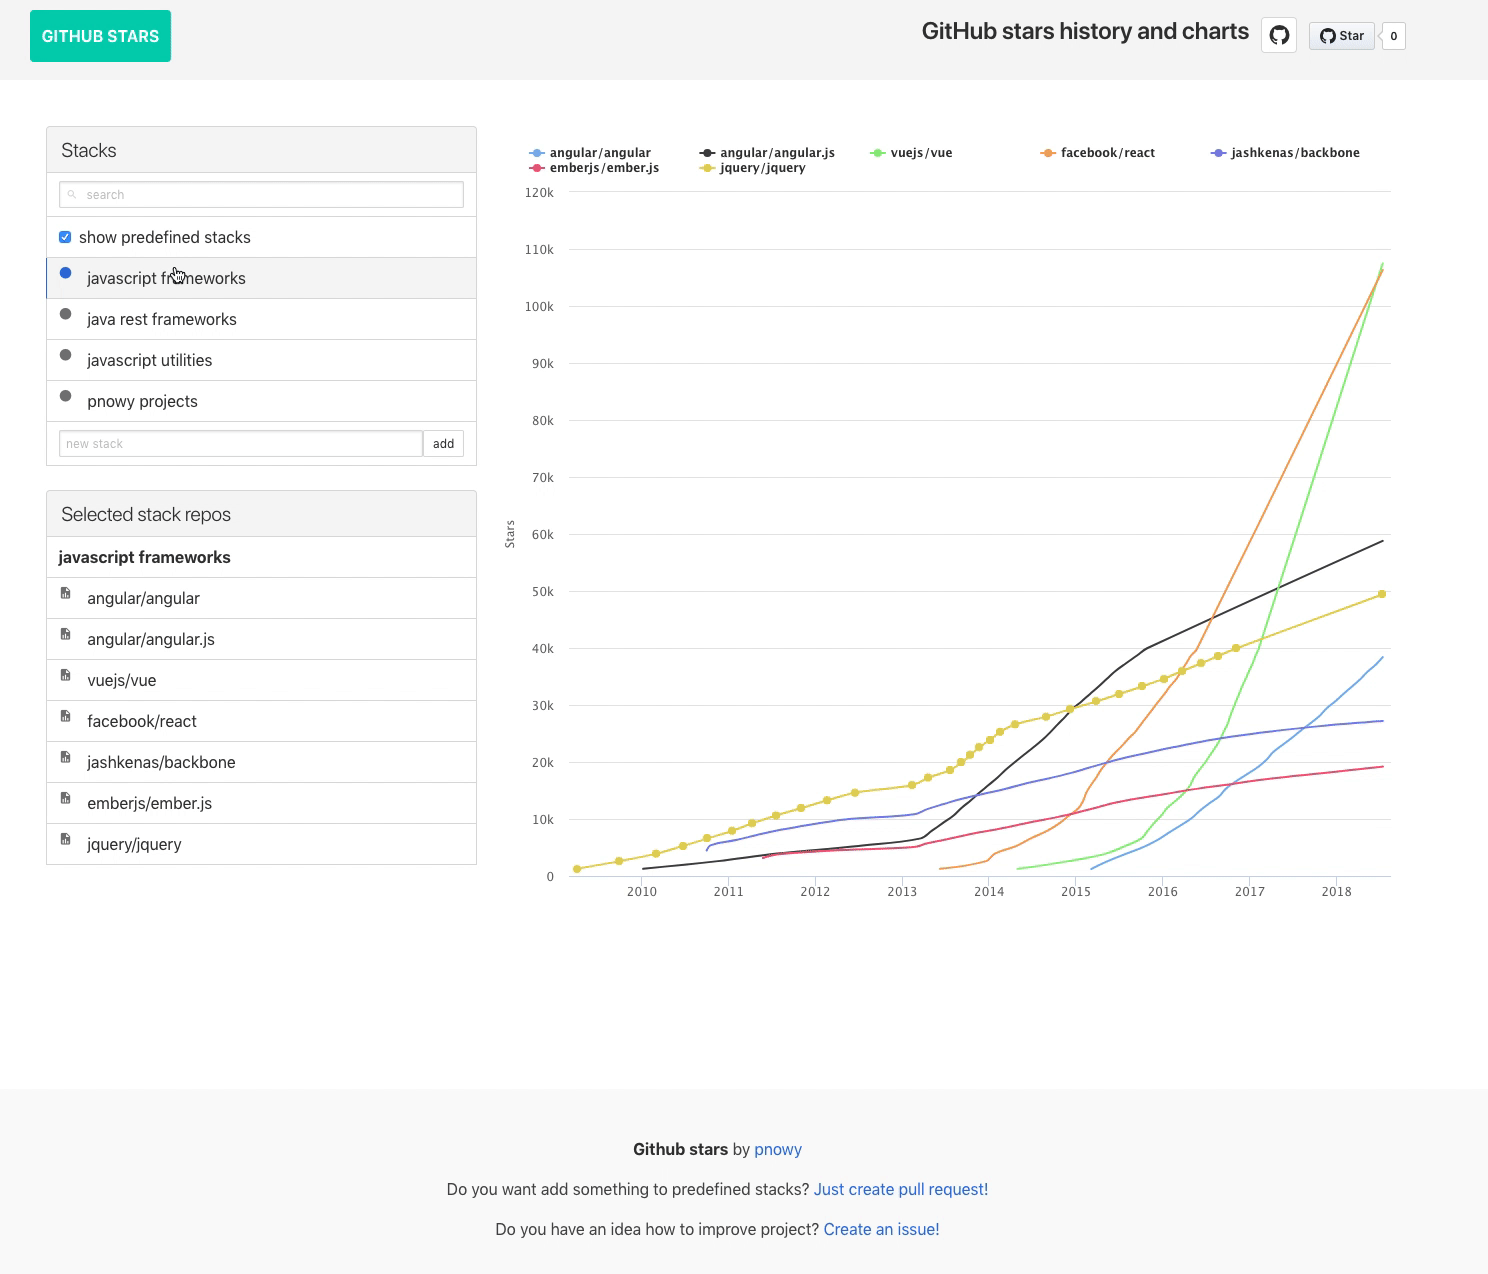
Task: Toggle jquery/jquery series in chart legend
Action: tap(753, 168)
